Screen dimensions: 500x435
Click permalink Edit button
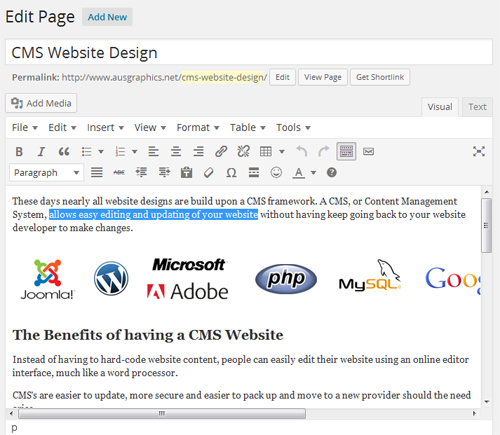tap(283, 77)
